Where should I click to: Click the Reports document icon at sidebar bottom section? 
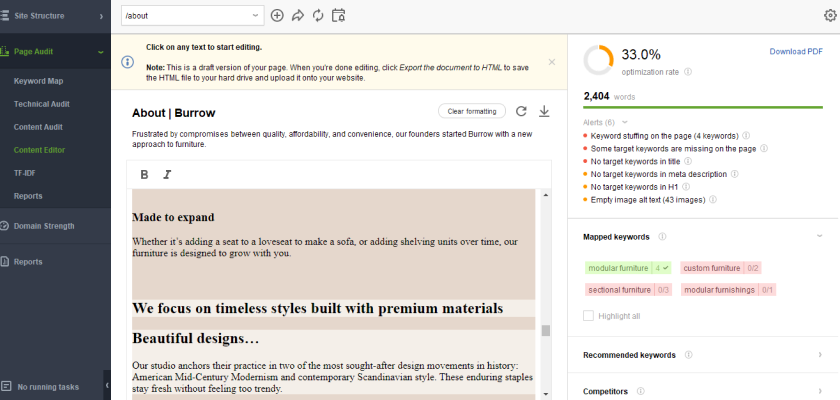[x=4, y=262]
